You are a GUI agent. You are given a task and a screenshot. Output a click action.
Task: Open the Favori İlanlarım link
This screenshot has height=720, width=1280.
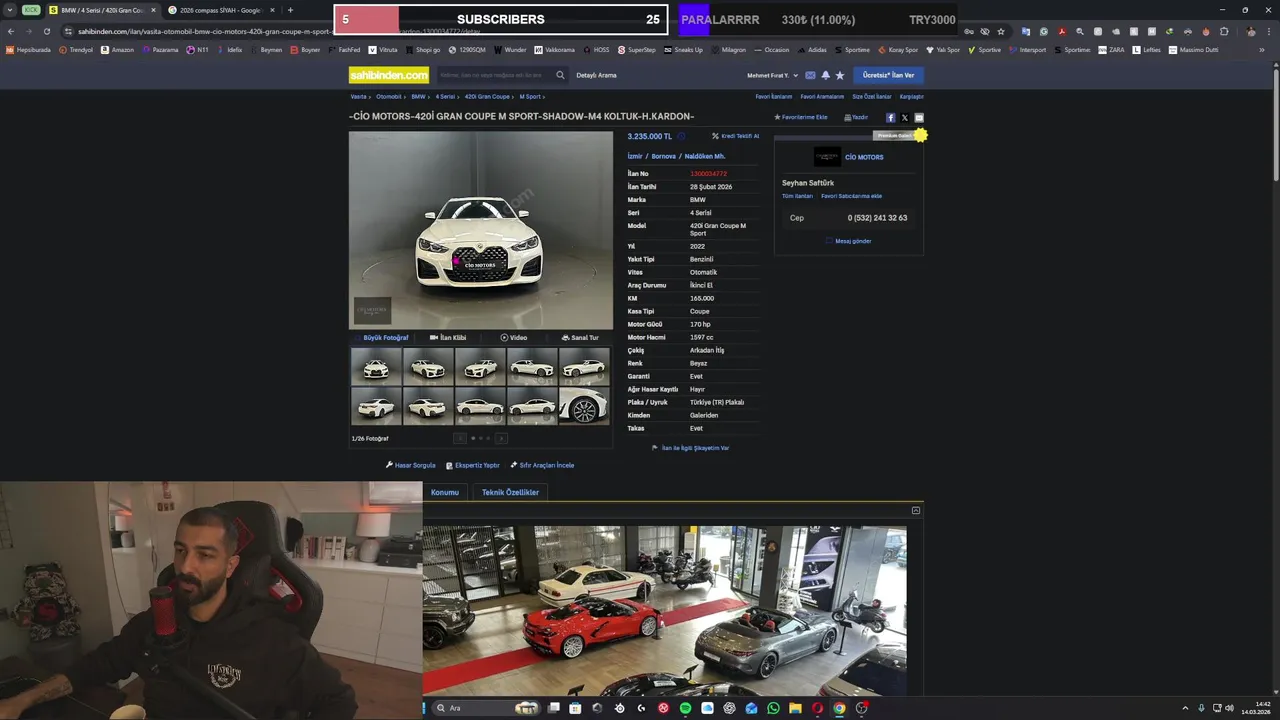[774, 97]
